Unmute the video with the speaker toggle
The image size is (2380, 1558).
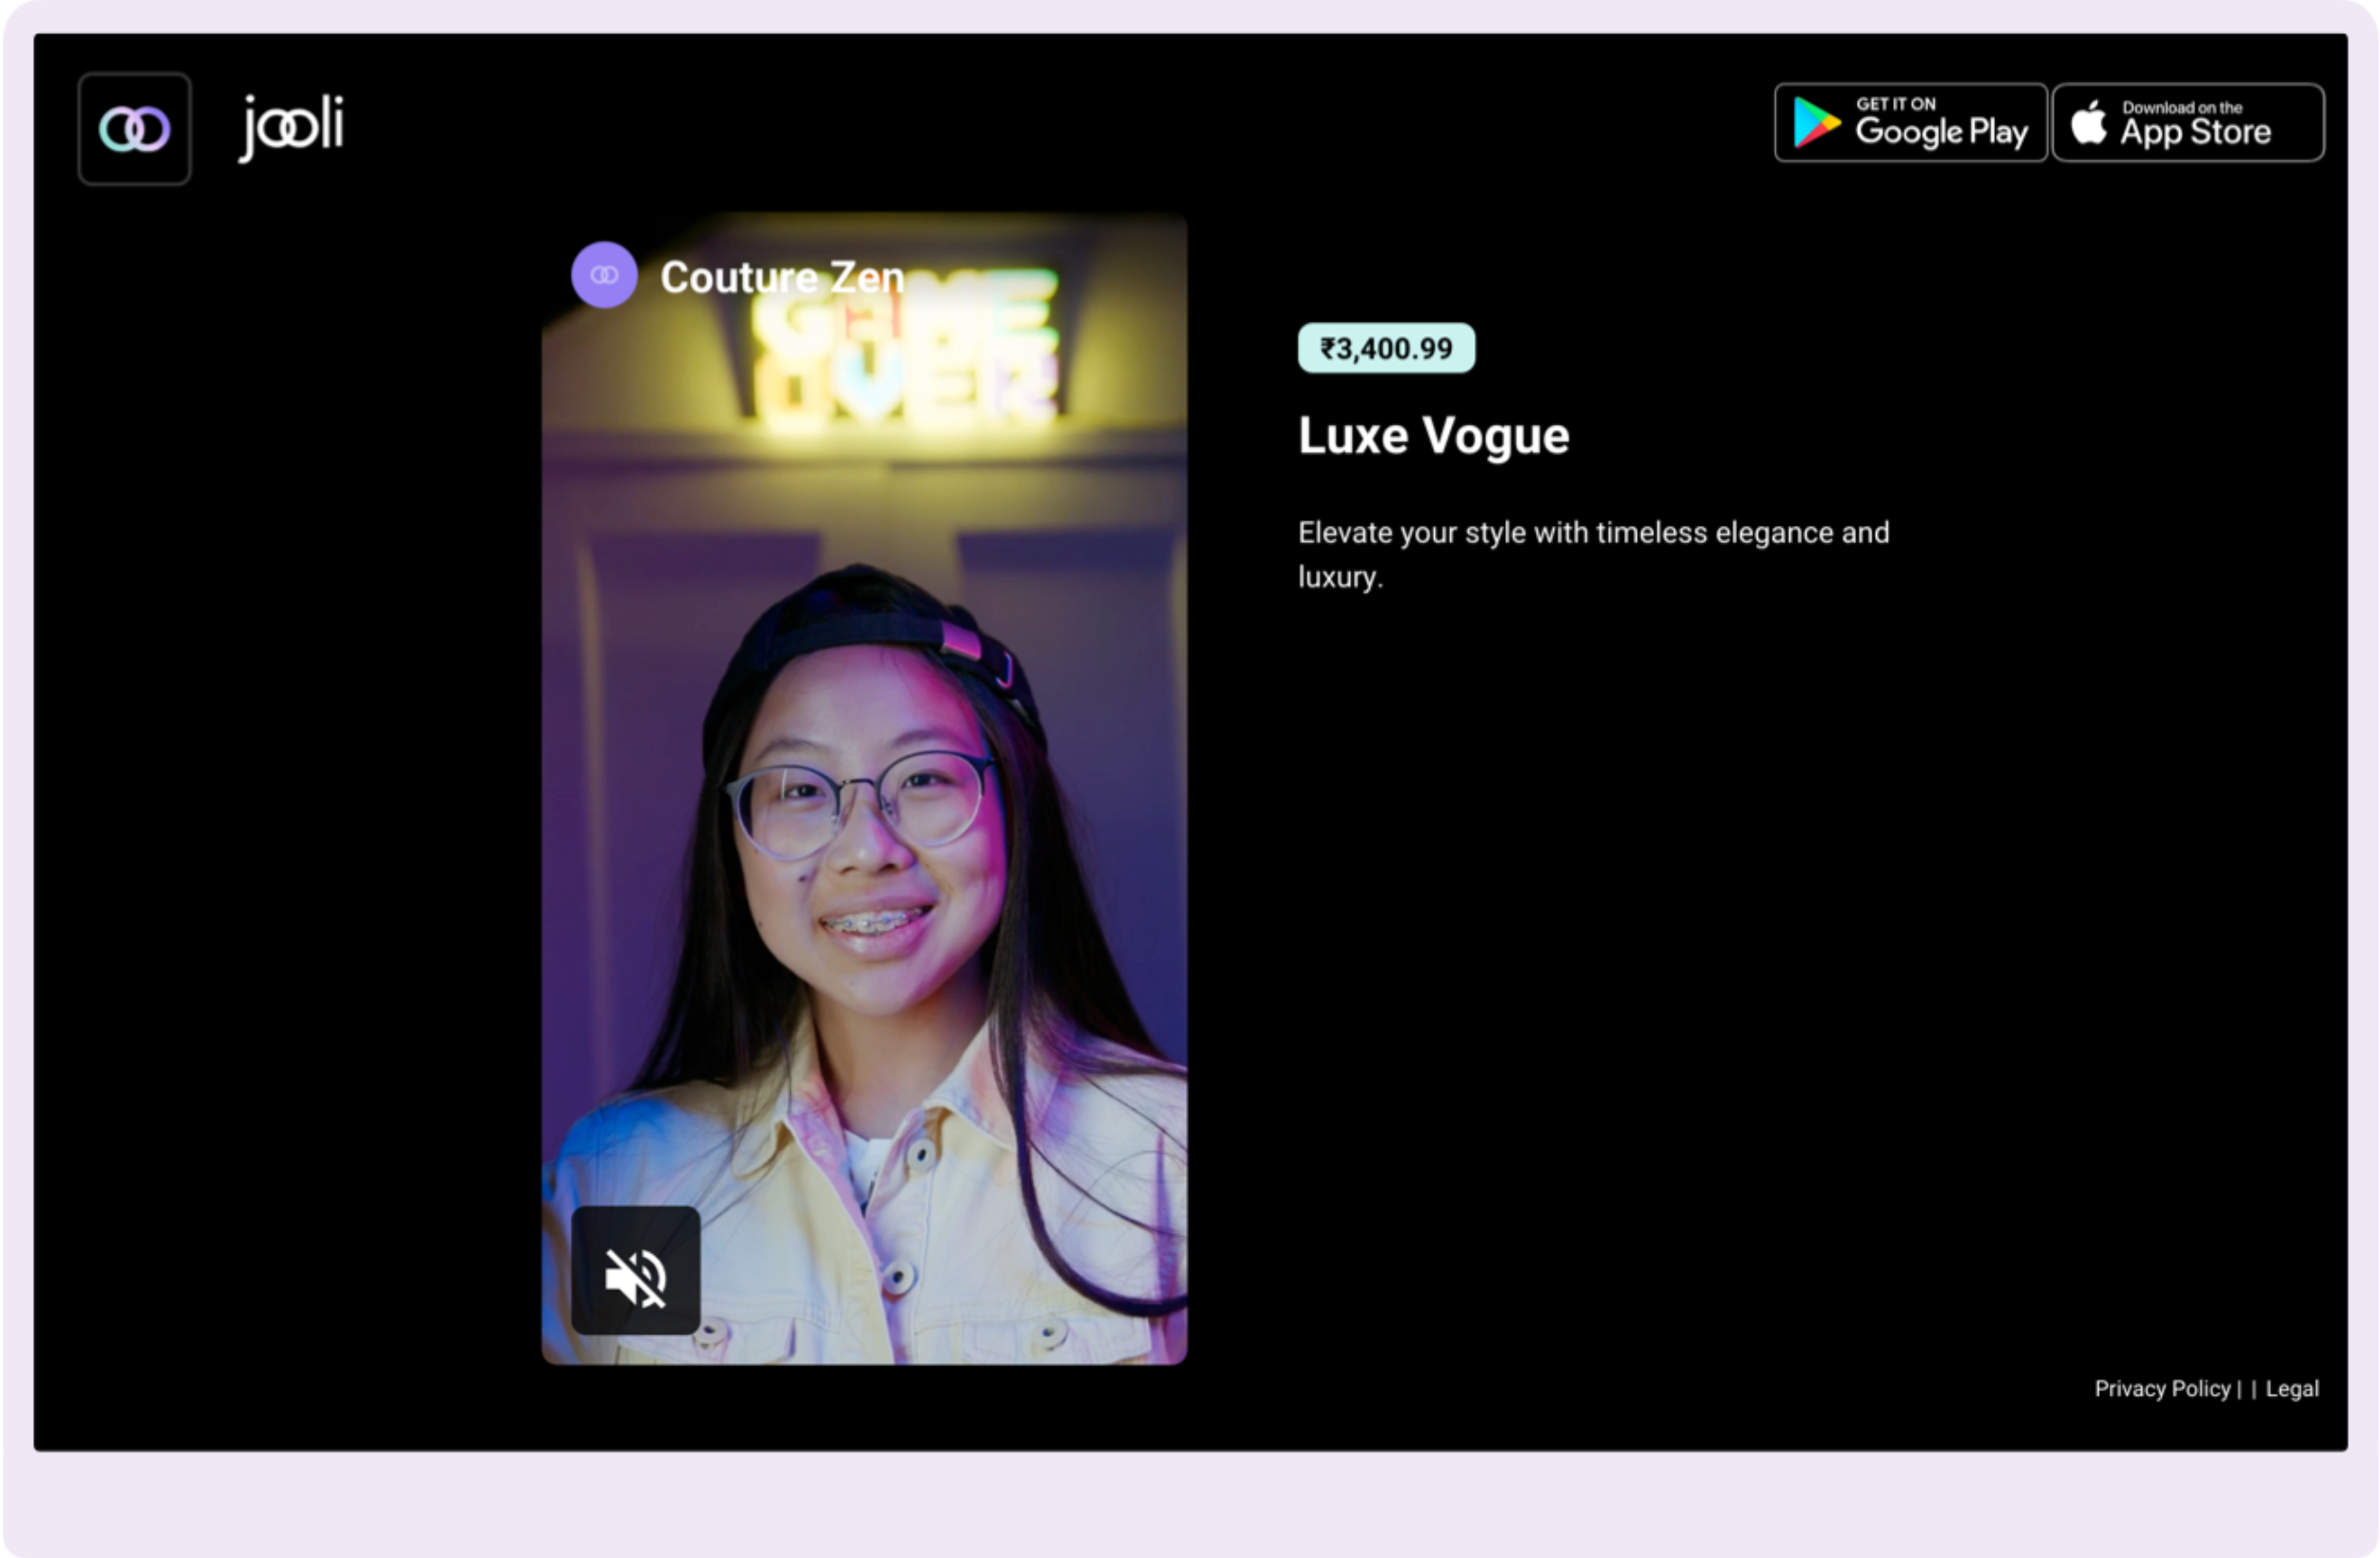(635, 1270)
